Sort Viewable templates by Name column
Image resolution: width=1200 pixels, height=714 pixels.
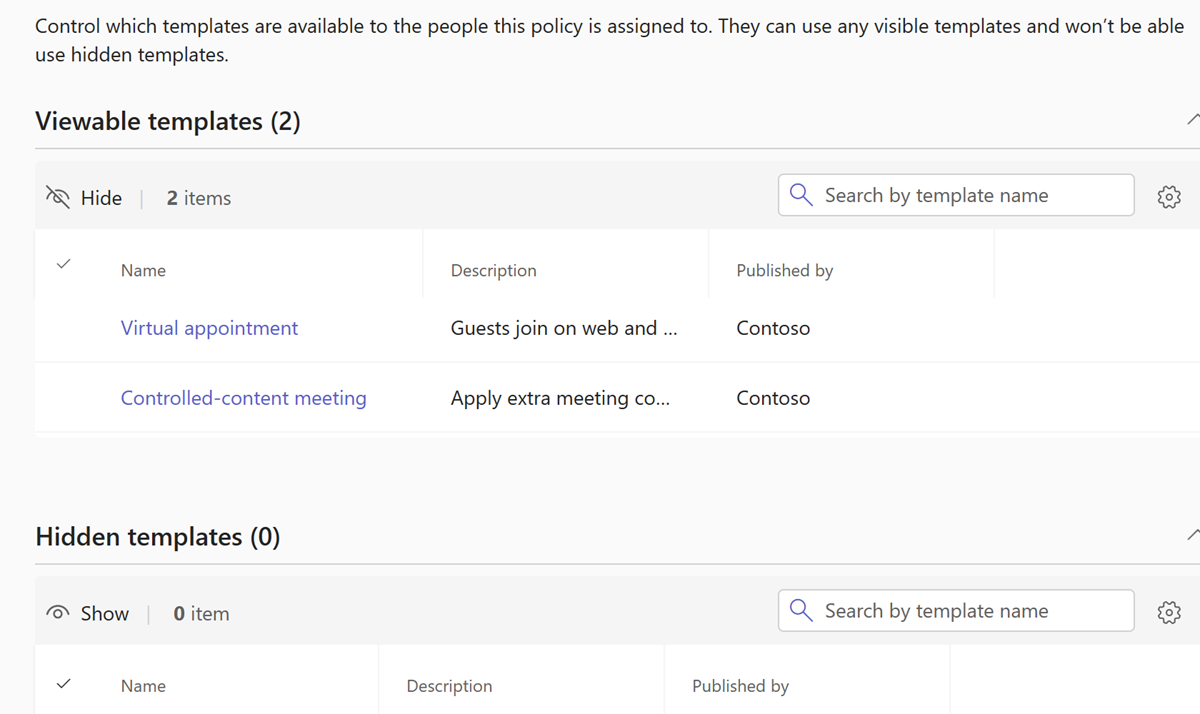coord(143,270)
